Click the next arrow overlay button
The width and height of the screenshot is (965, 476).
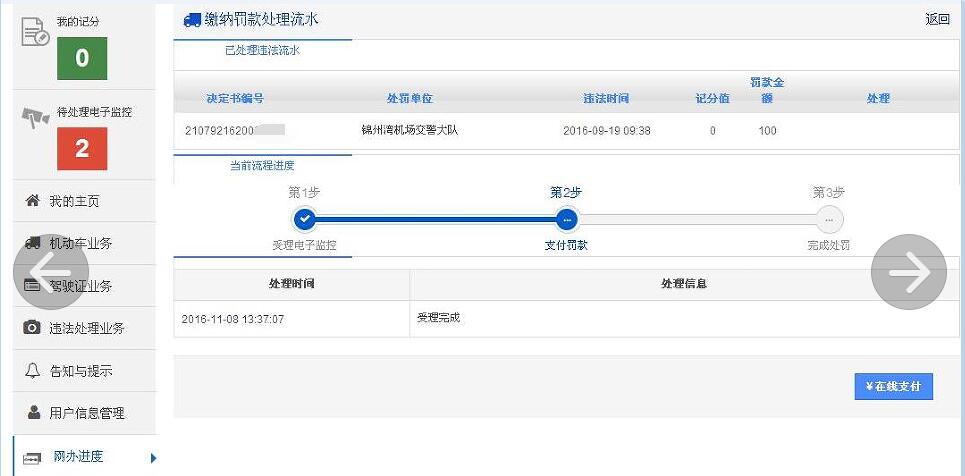909,272
